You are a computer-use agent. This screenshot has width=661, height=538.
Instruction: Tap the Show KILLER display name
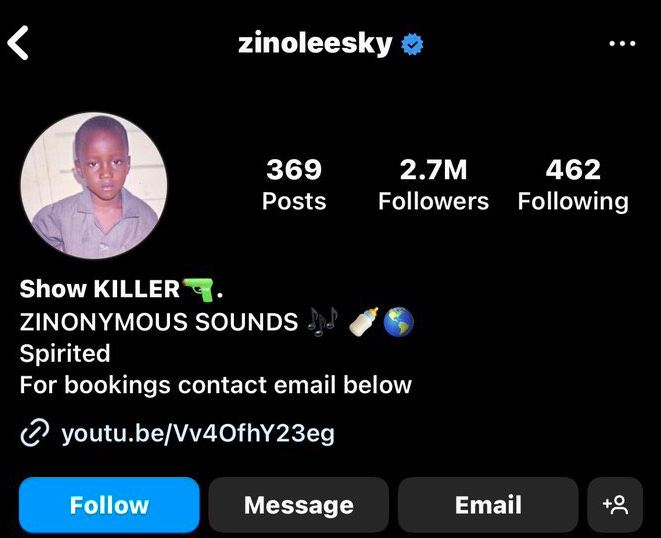pyautogui.click(x=99, y=289)
